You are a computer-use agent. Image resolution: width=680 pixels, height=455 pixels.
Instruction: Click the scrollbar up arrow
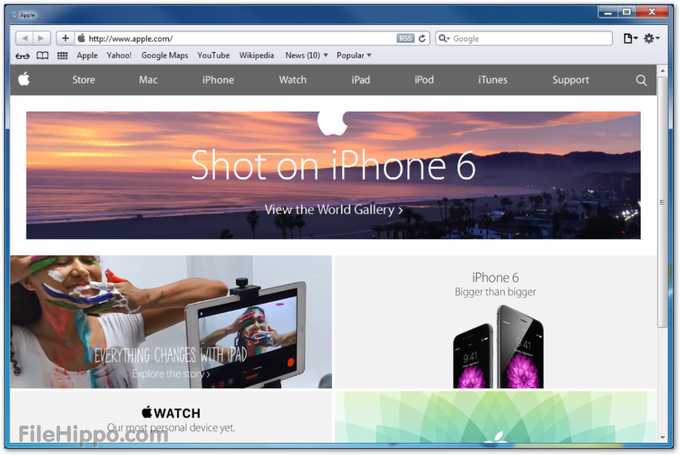tap(662, 70)
